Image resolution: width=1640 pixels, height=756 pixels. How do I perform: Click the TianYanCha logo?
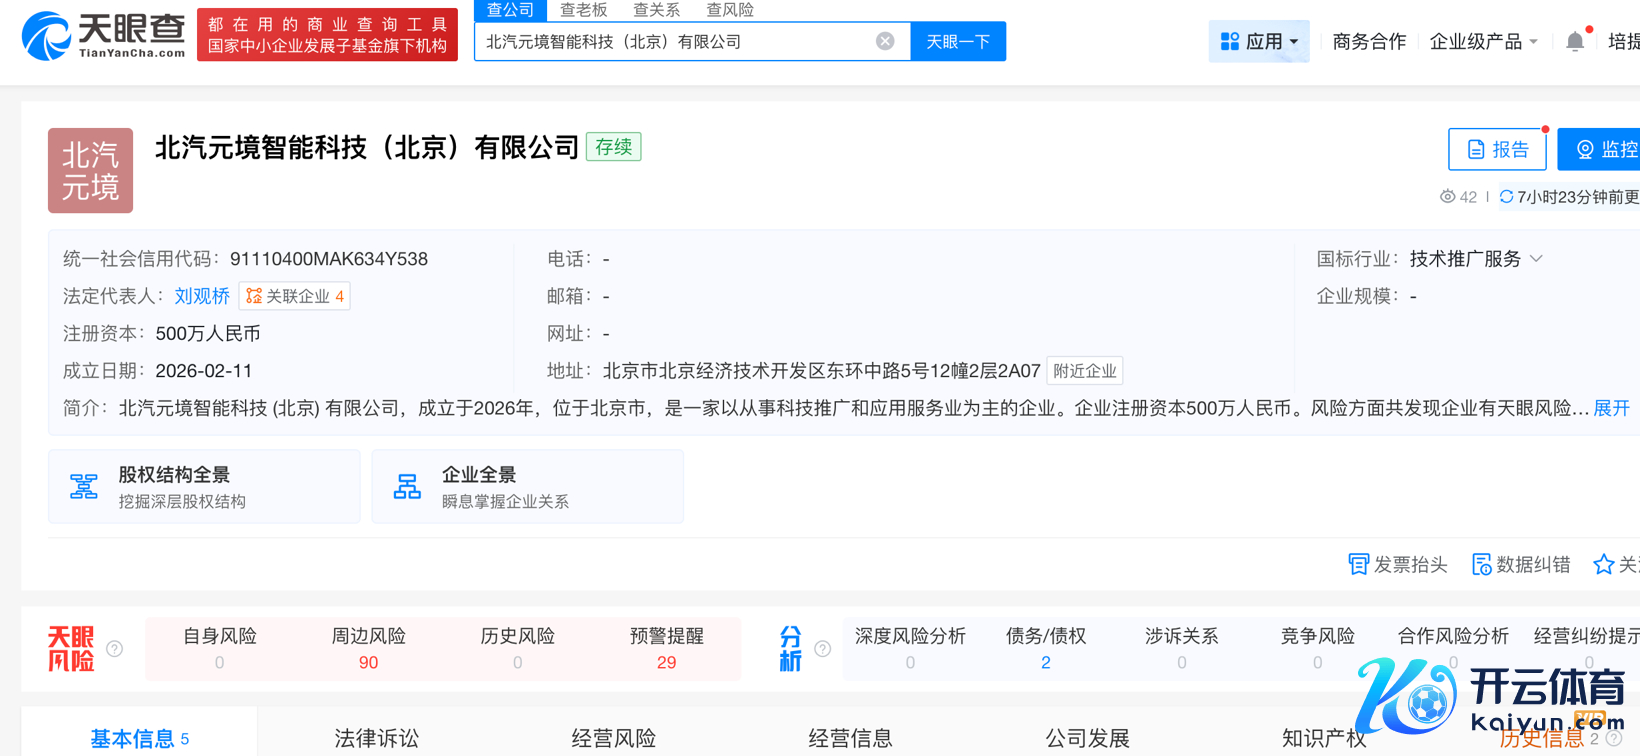(x=103, y=36)
